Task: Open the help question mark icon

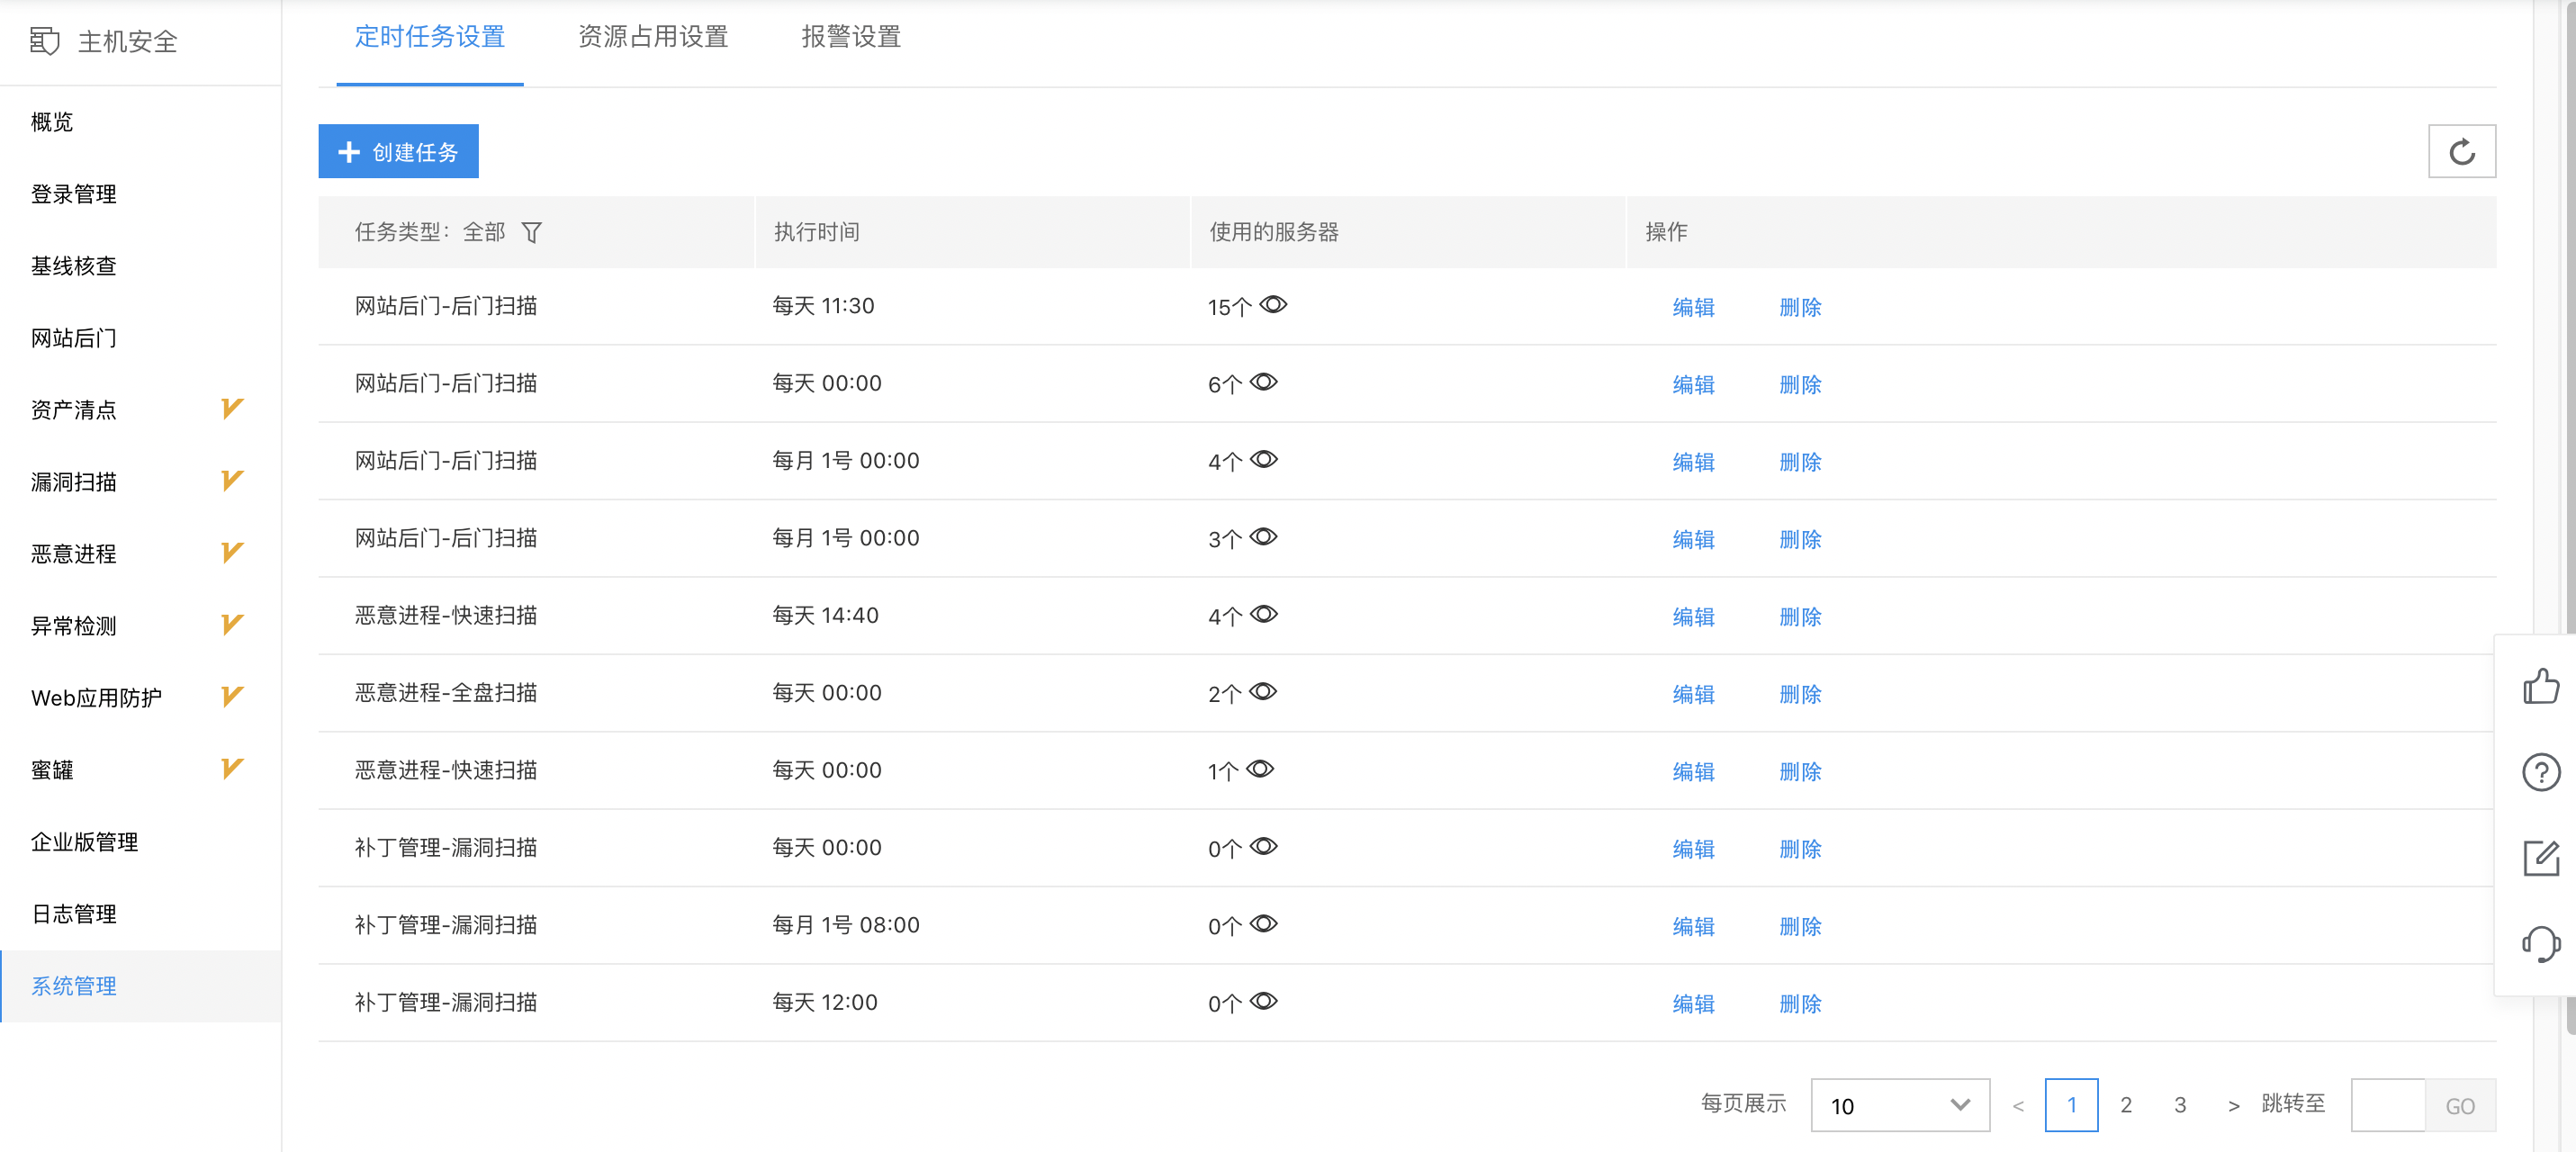Action: click(x=2540, y=772)
